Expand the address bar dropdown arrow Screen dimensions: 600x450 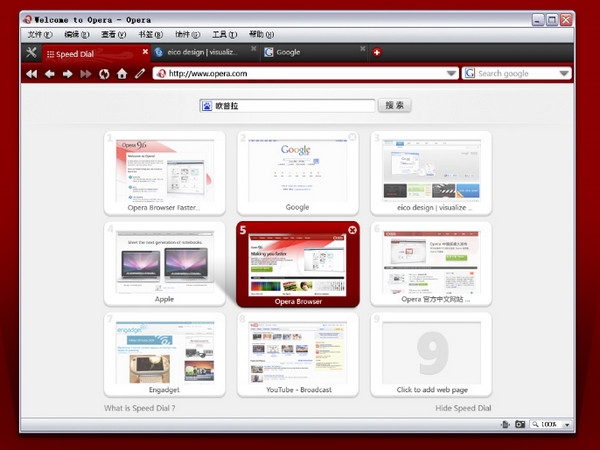click(x=452, y=73)
